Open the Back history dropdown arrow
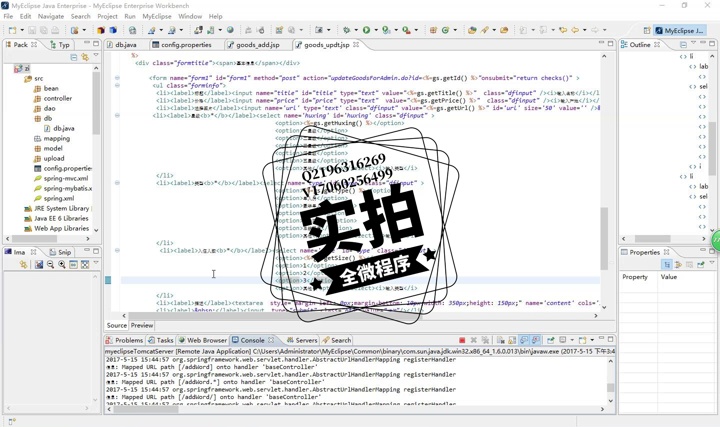 point(584,30)
